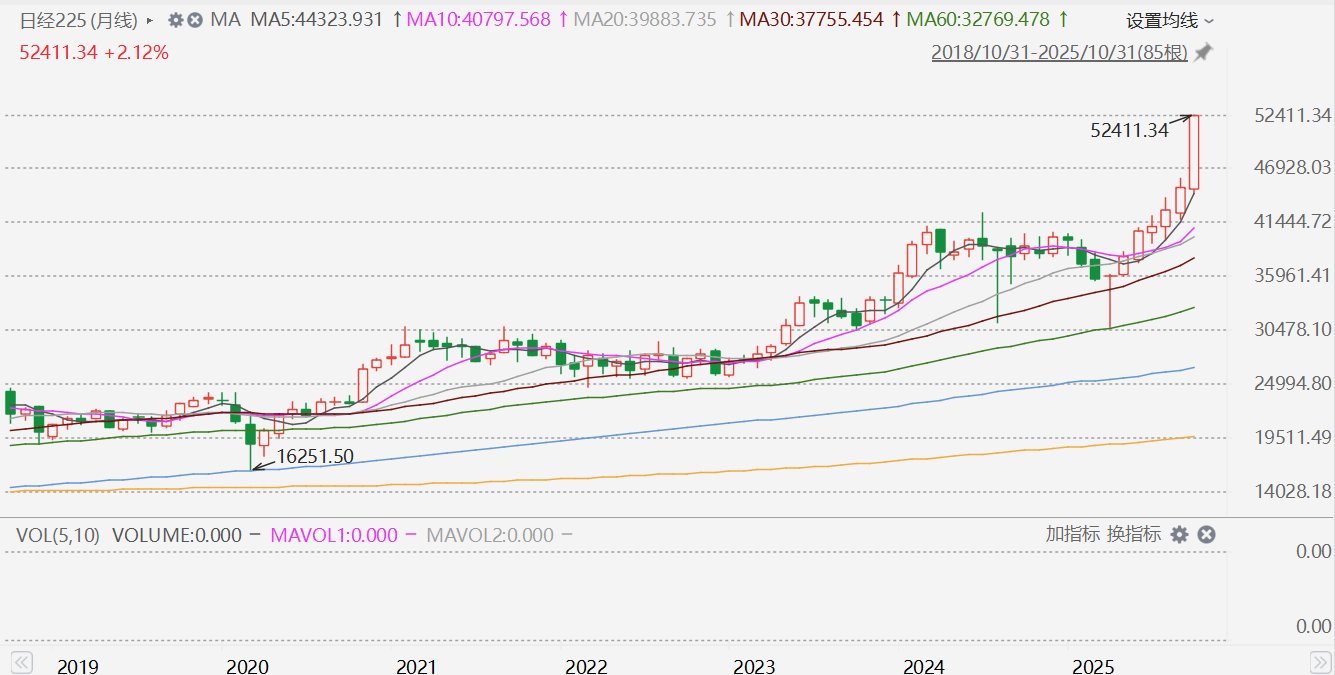The image size is (1335, 675).
Task: Click the 2020 marker on time axis
Action: [247, 666]
